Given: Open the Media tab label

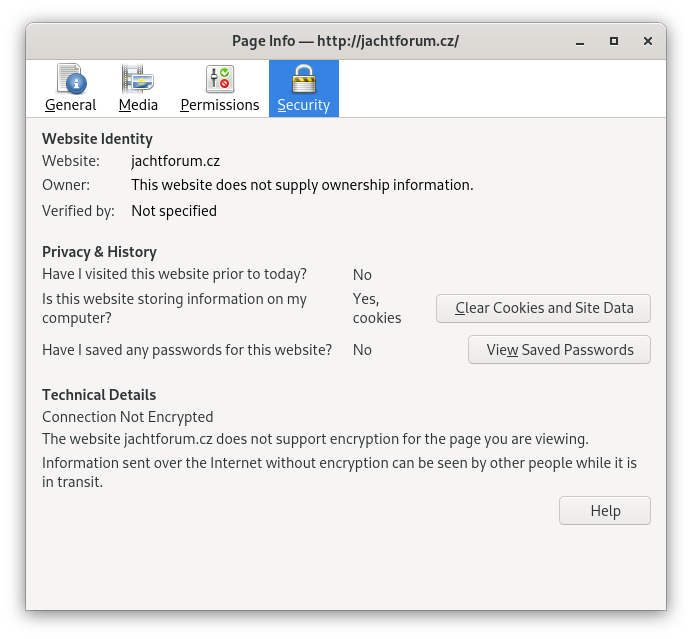Looking at the screenshot, I should (x=138, y=105).
